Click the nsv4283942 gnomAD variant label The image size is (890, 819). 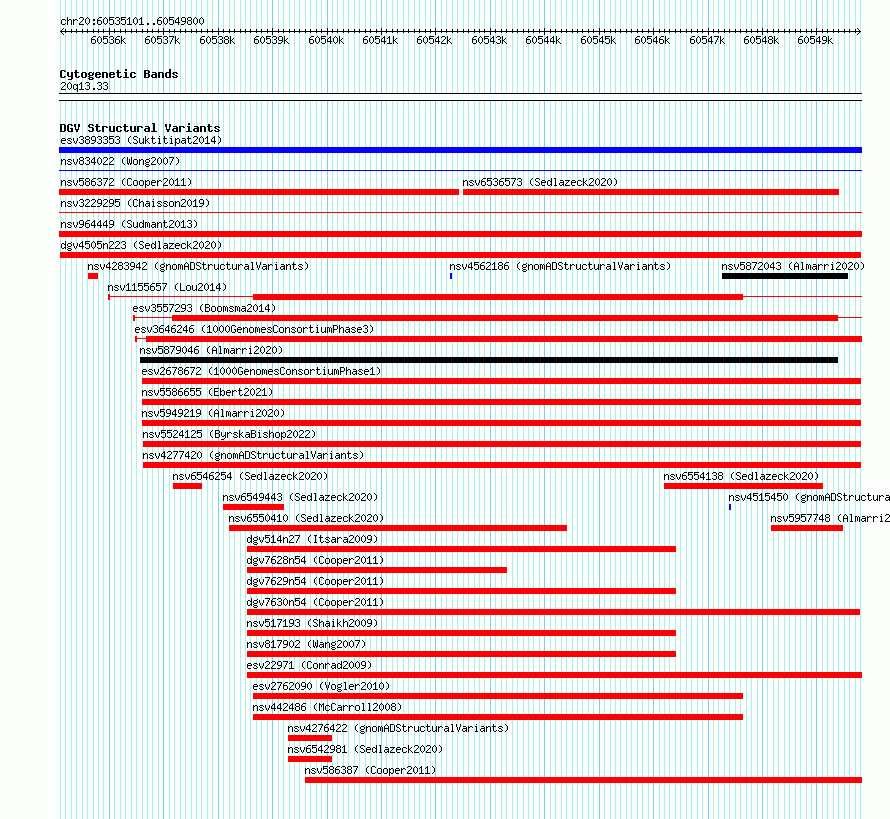(x=198, y=266)
